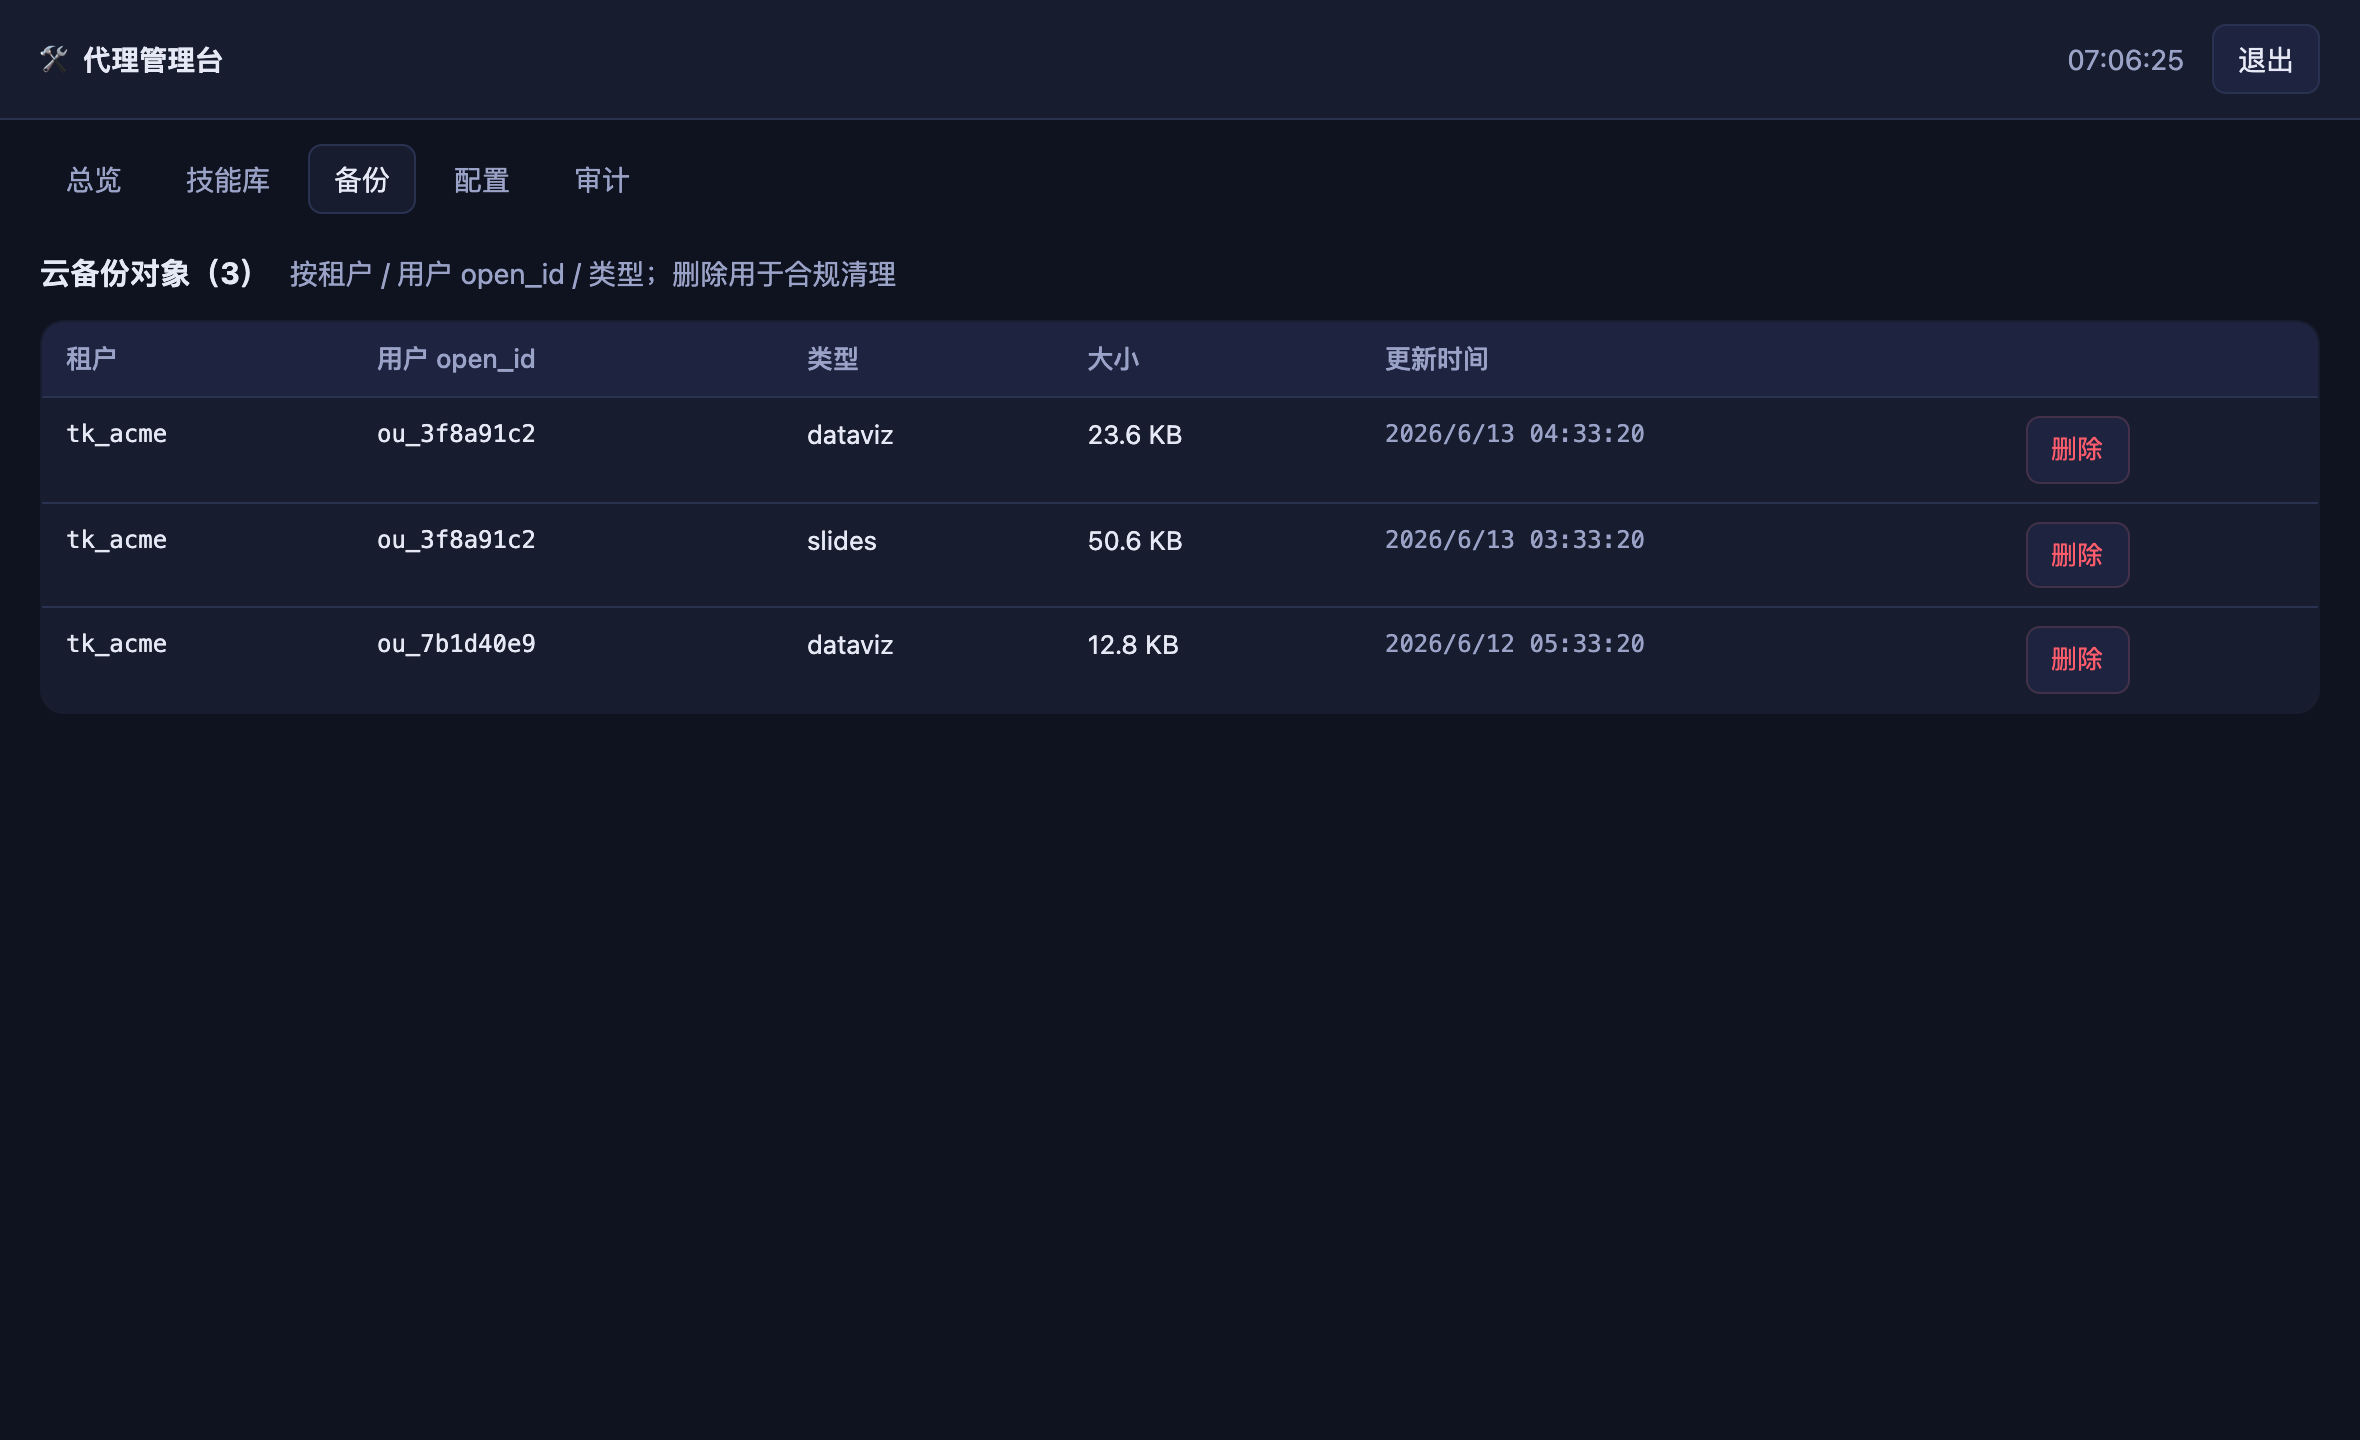The width and height of the screenshot is (2360, 1440).
Task: Open the 总览 tab
Action: tap(94, 180)
